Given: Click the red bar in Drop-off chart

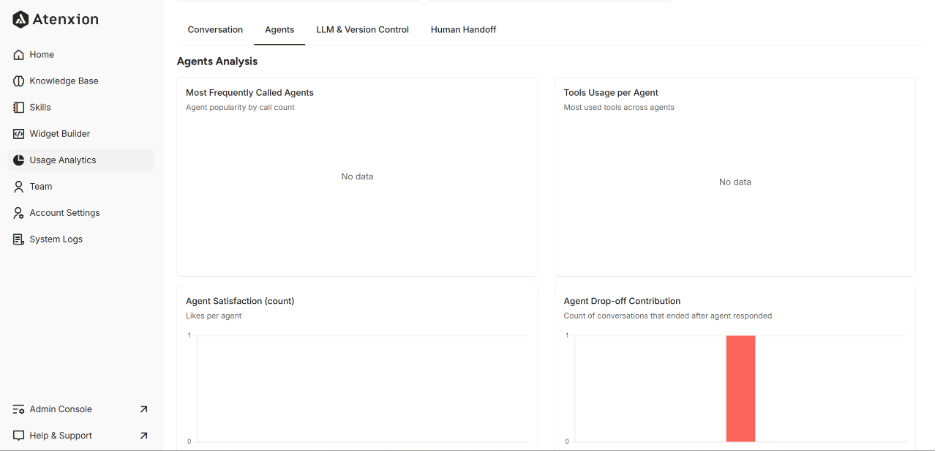Looking at the screenshot, I should (740, 388).
